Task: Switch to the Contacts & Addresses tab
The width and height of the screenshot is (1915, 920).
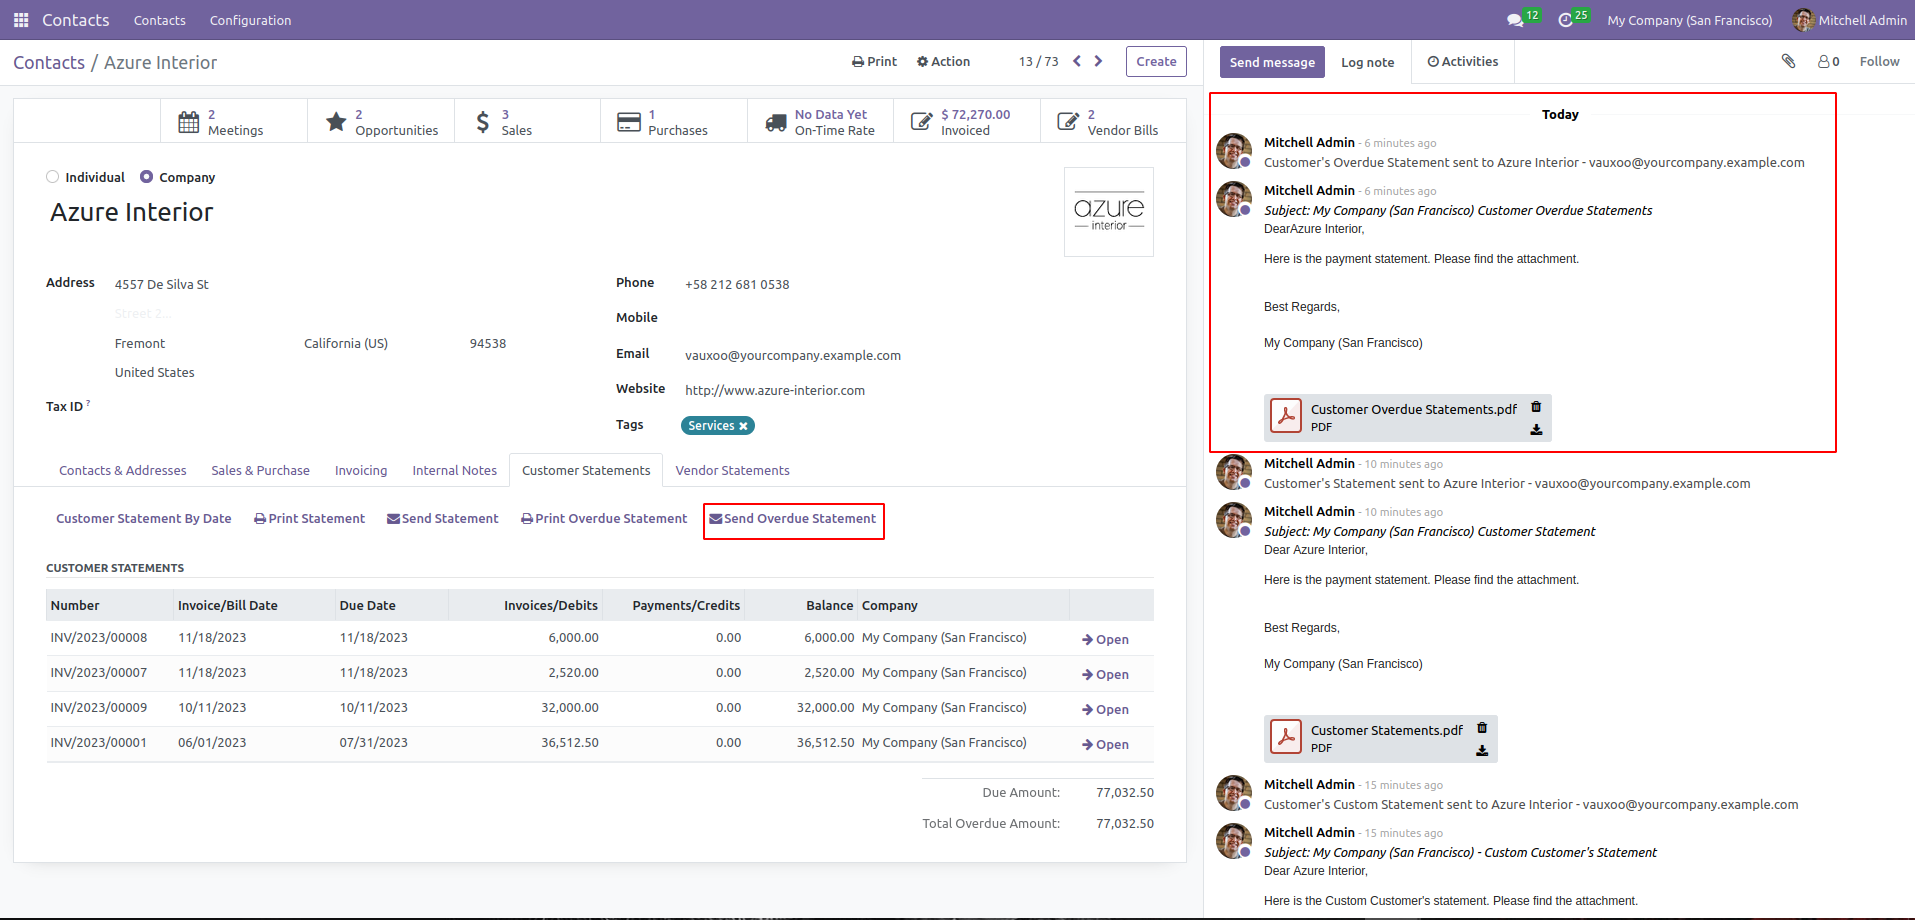Action: pyautogui.click(x=123, y=470)
